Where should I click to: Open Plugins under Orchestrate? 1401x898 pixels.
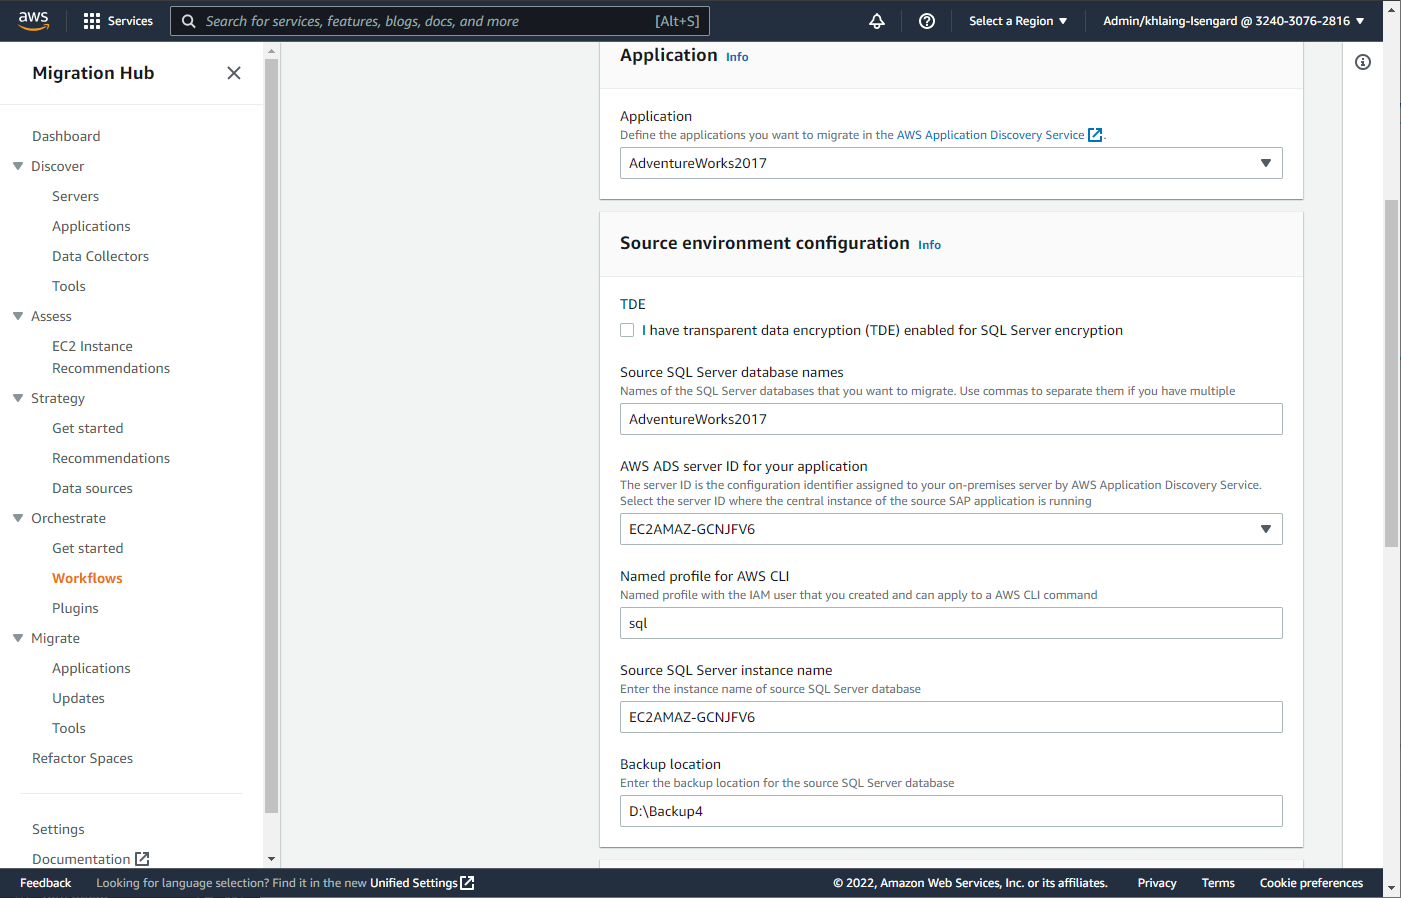coord(75,608)
